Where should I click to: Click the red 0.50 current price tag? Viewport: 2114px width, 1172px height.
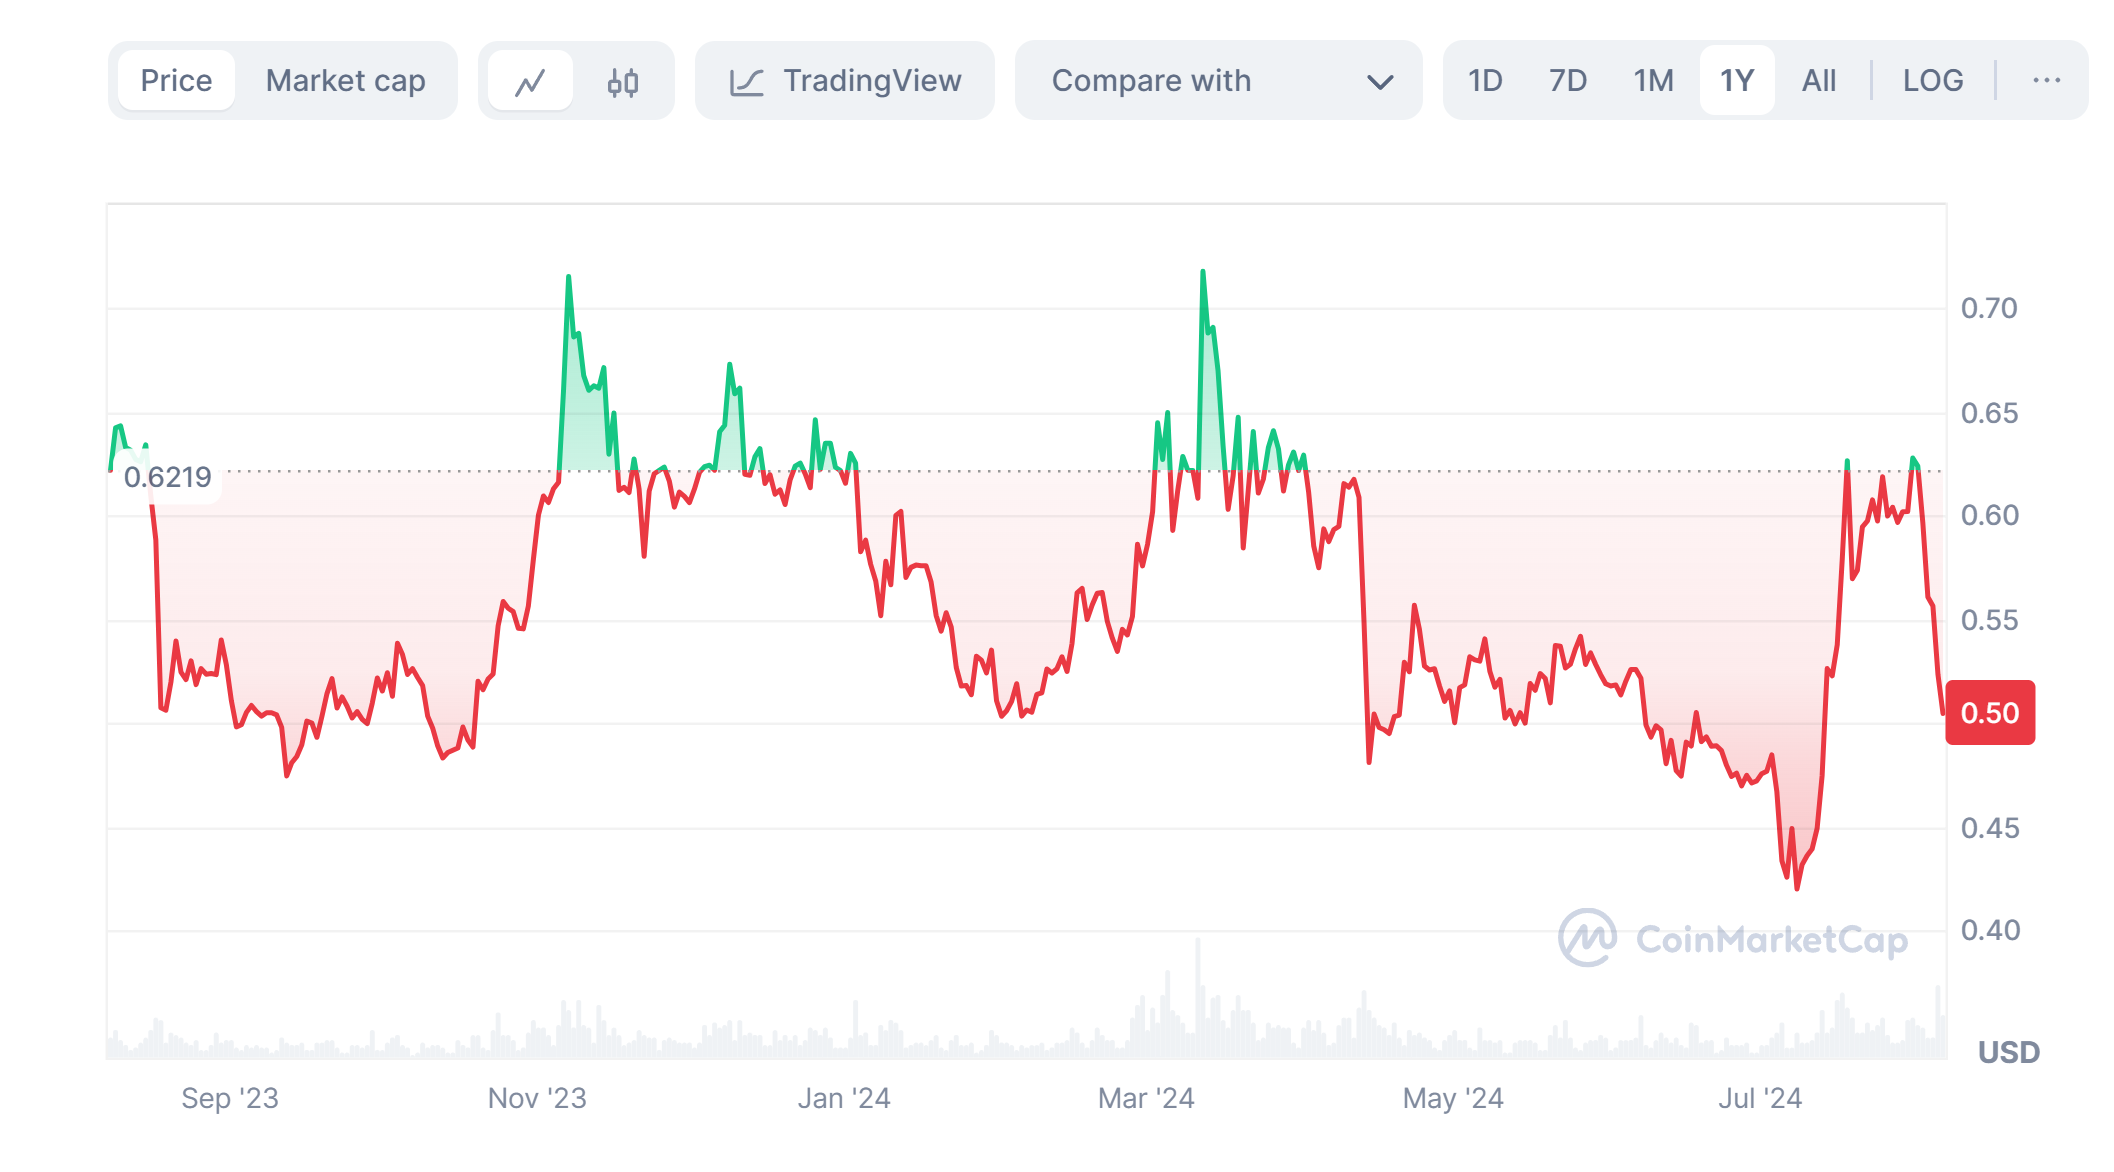(1989, 713)
